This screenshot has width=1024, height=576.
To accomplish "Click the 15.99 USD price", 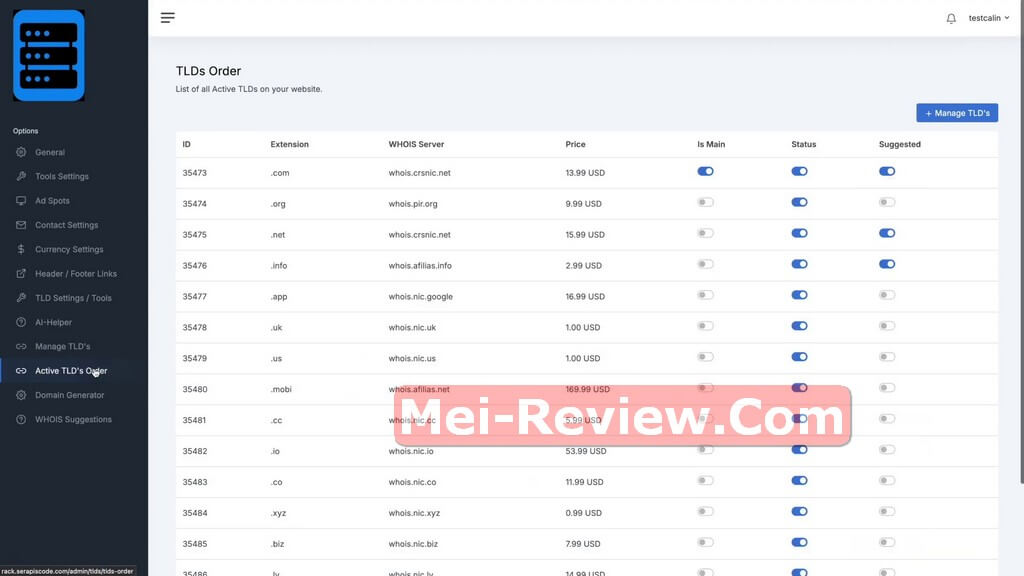I will point(585,234).
